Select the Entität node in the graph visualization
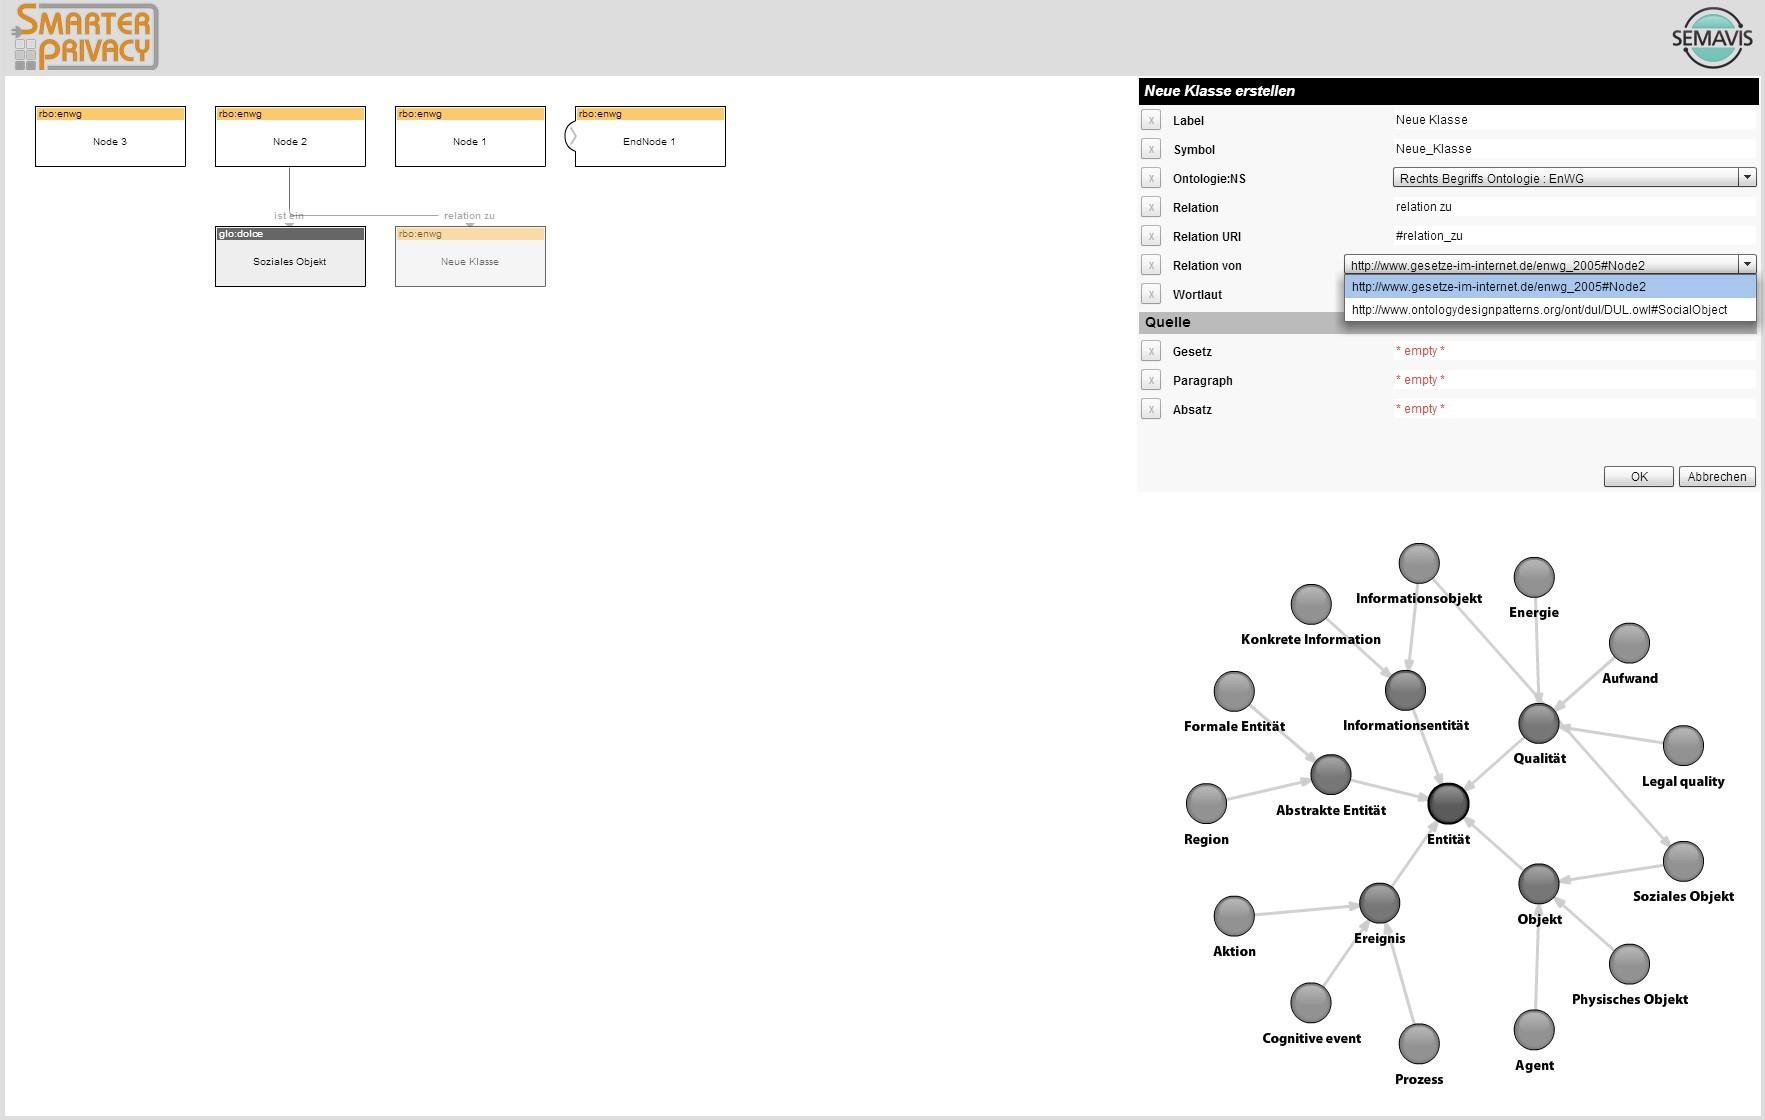Screen dimensions: 1765x1120 (1448, 803)
